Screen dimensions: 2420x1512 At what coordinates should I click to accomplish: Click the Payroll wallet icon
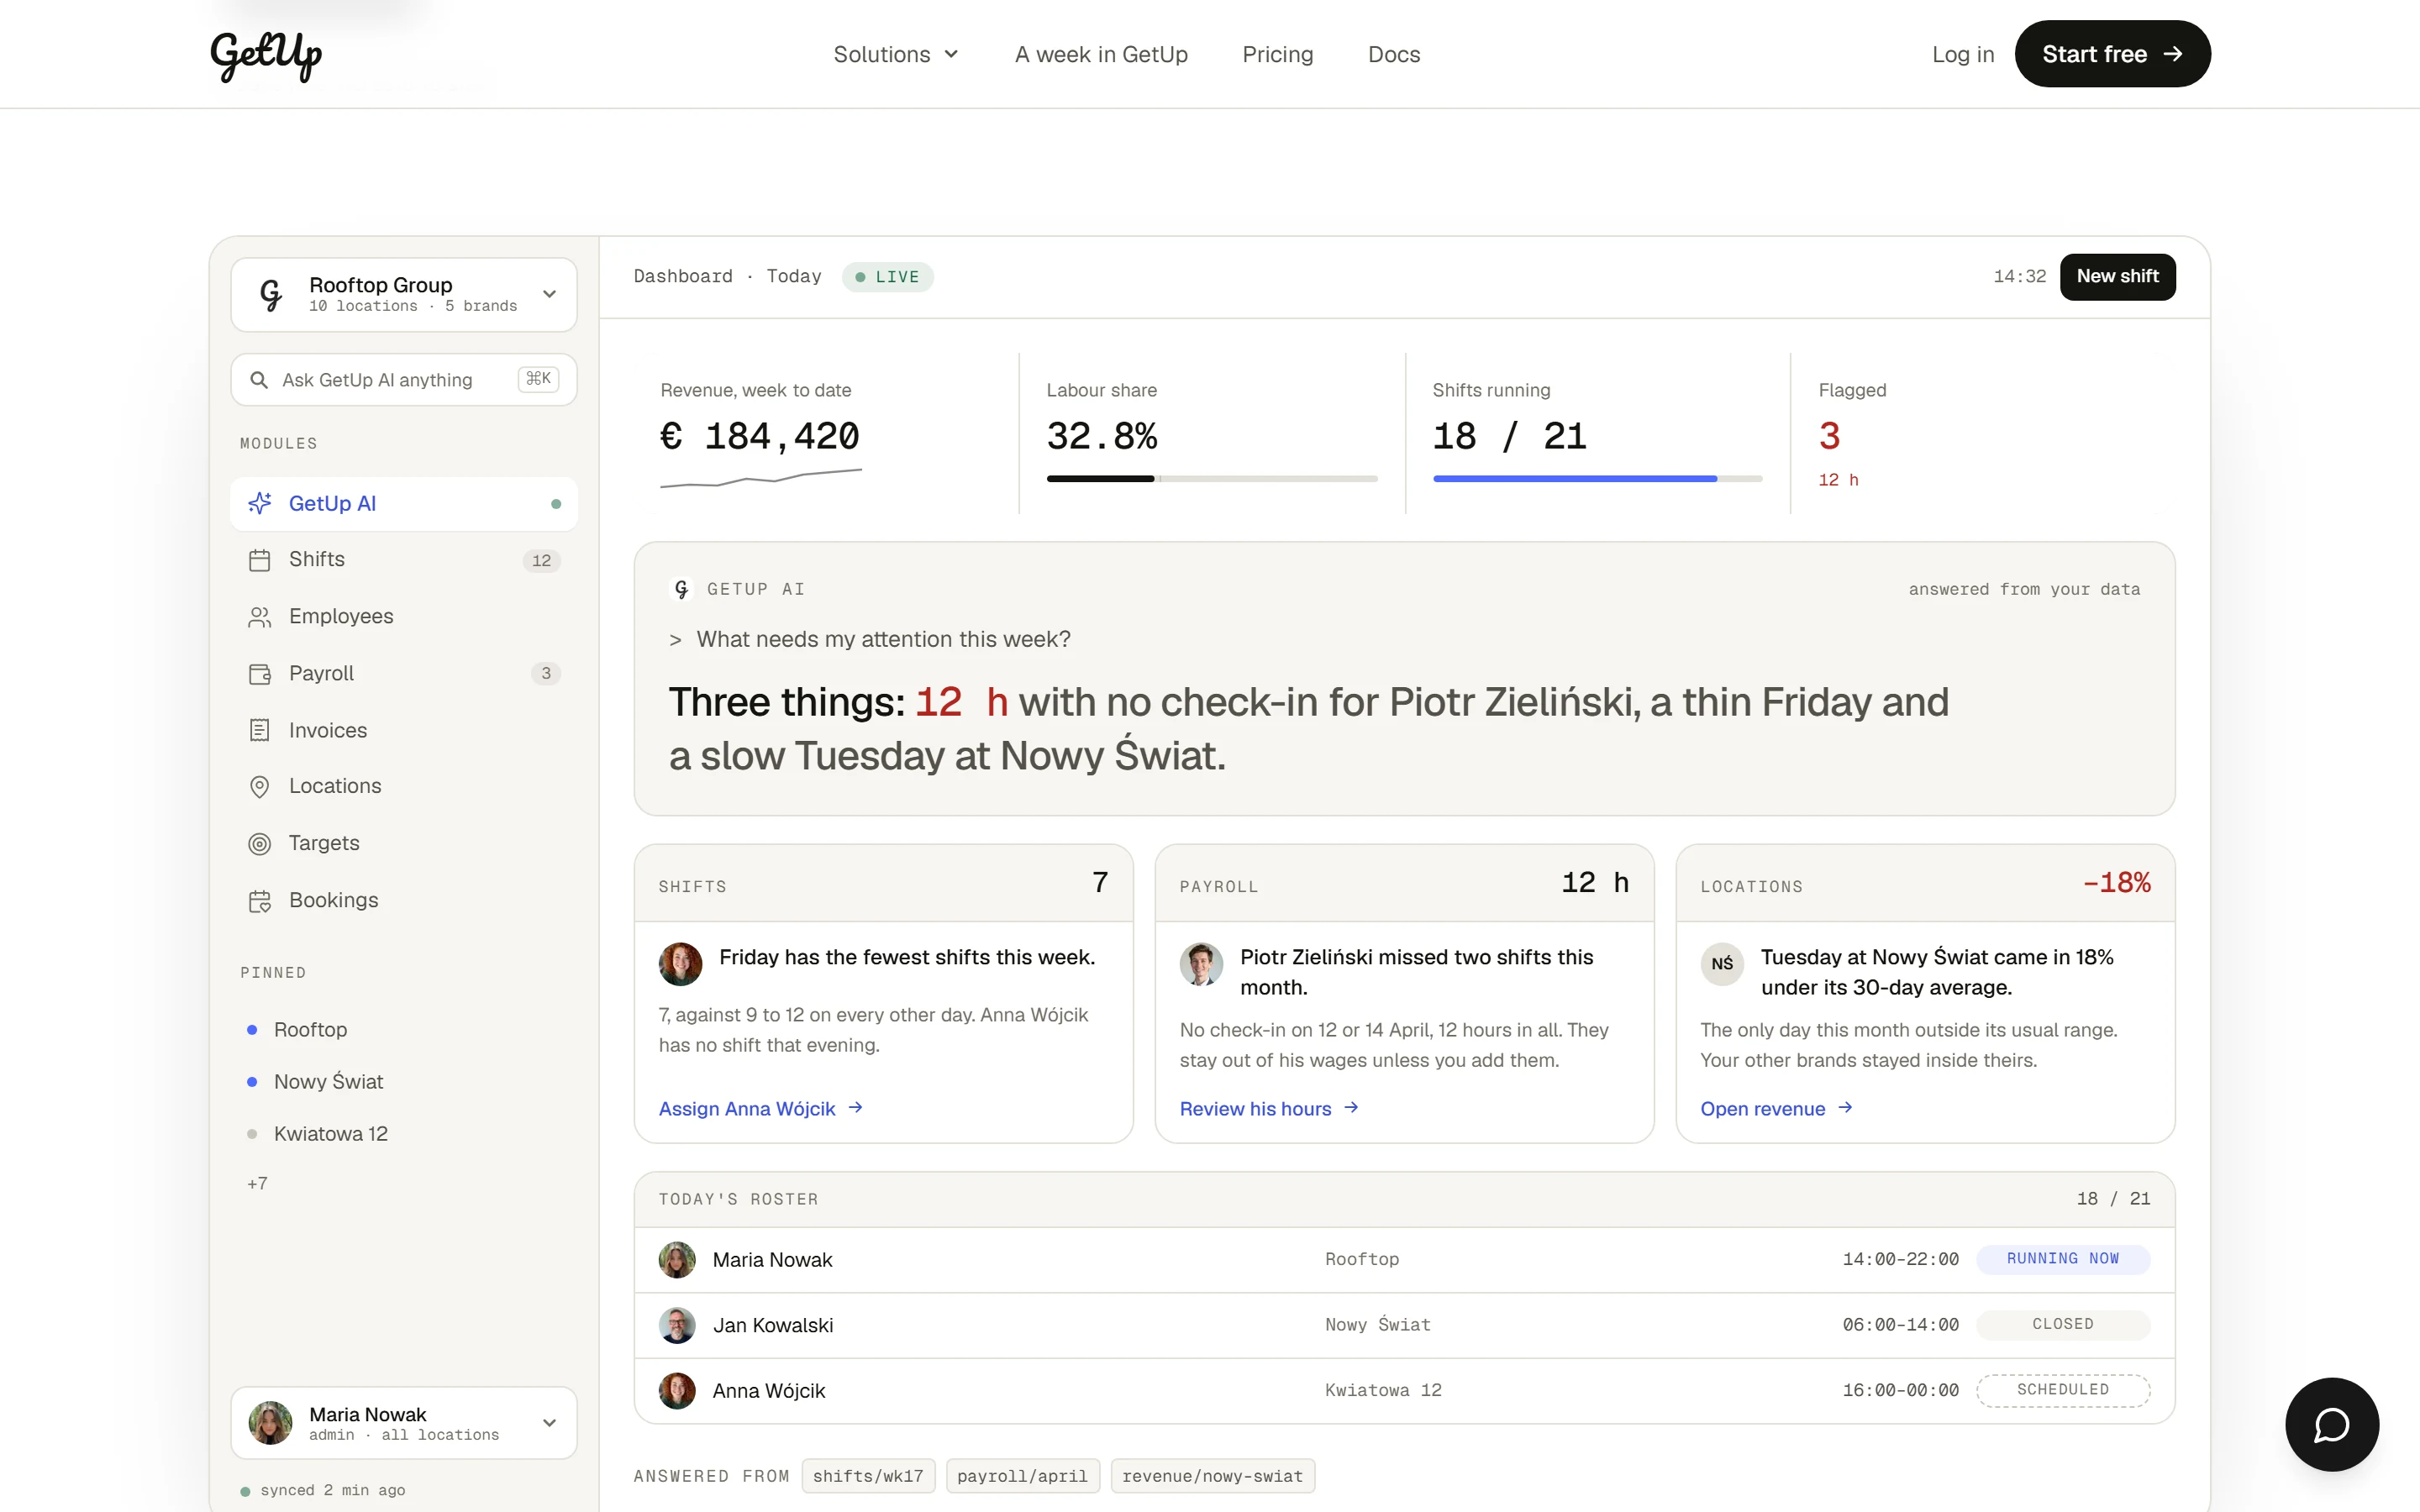pyautogui.click(x=260, y=674)
